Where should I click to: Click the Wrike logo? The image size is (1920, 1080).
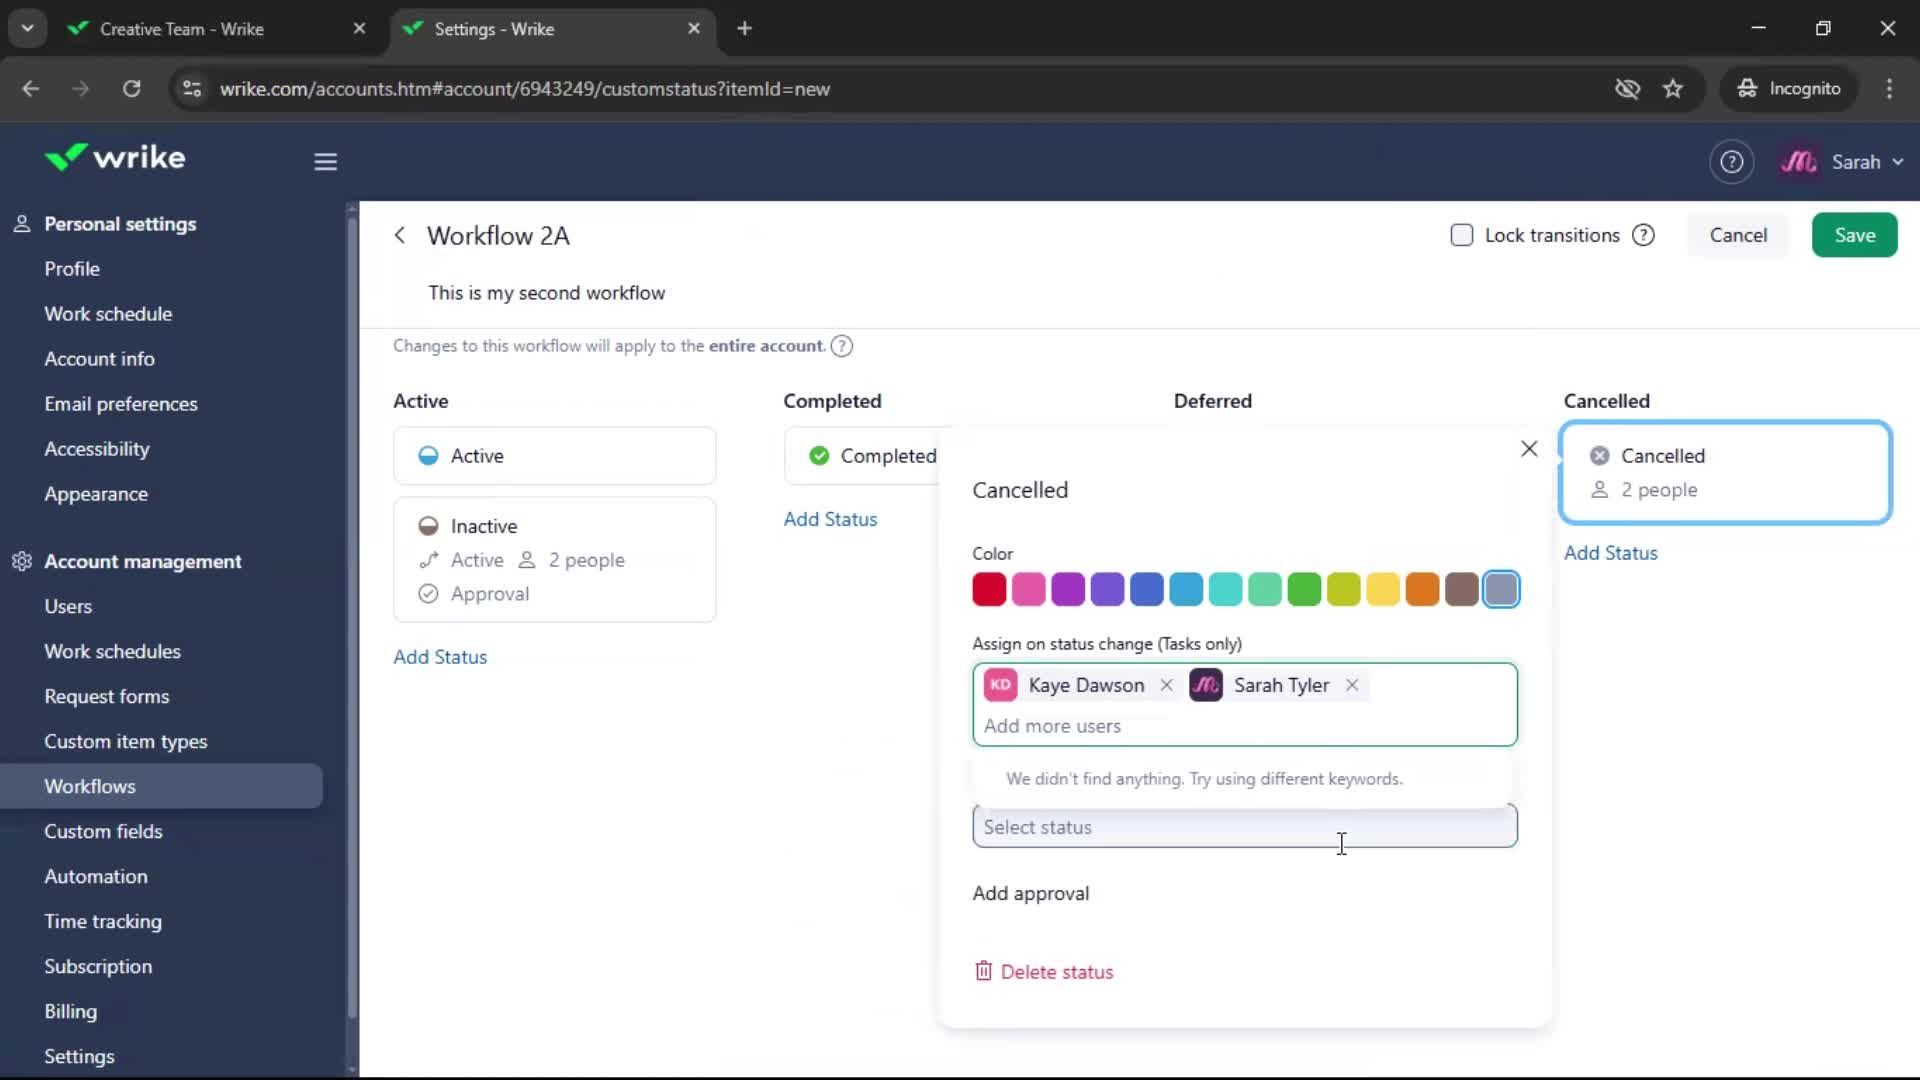point(115,158)
